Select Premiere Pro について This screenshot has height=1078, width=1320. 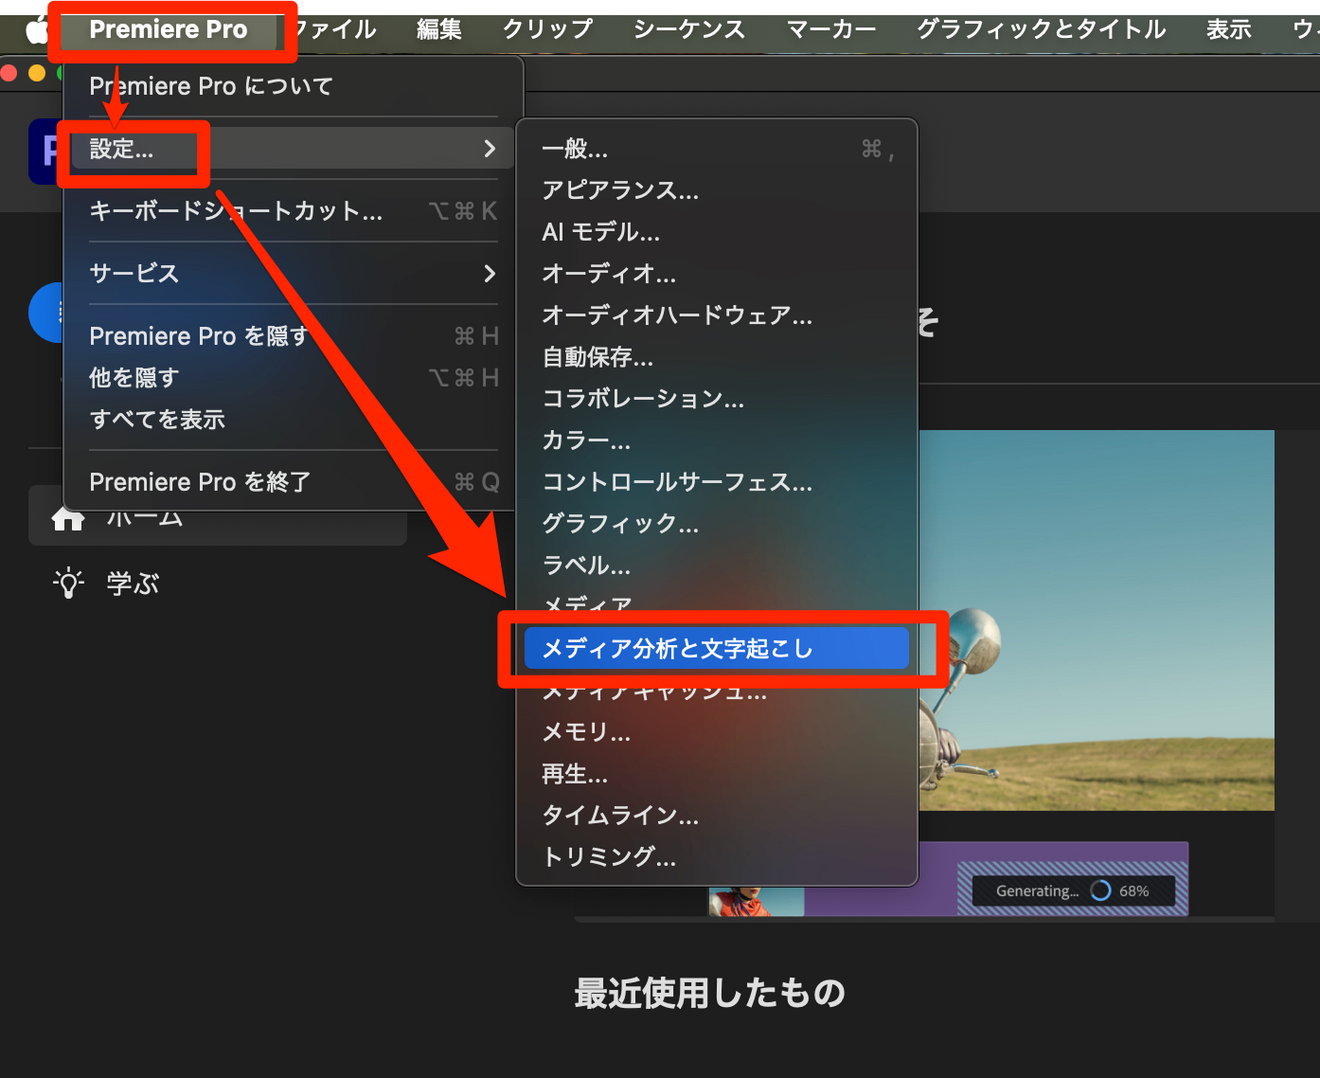click(292, 86)
